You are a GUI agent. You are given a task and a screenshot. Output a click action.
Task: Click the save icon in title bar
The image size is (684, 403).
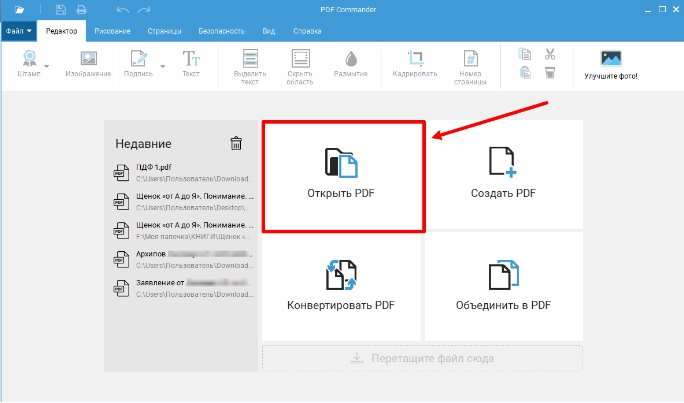click(x=62, y=10)
